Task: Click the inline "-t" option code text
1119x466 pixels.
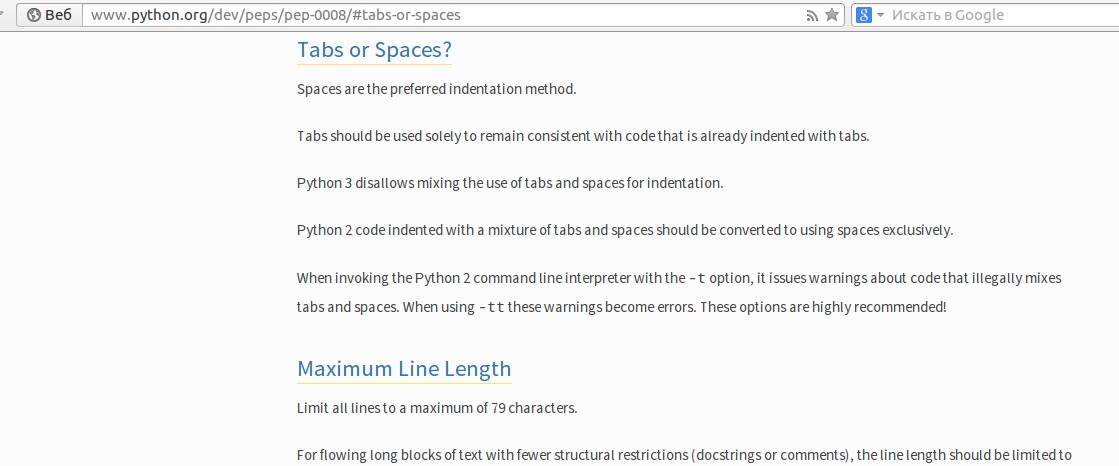Action: [699, 278]
